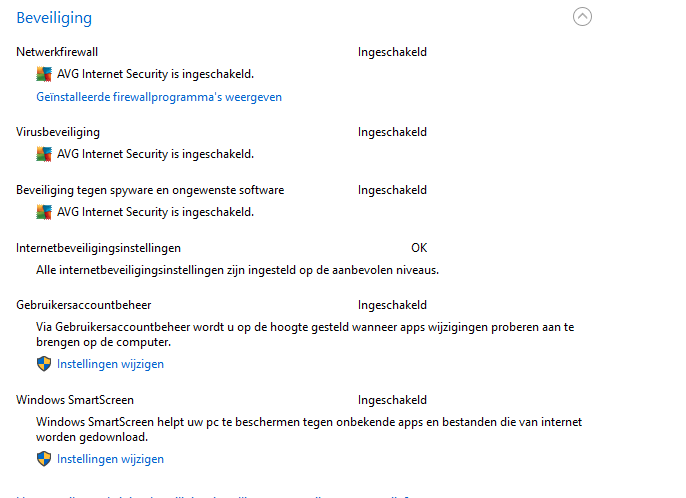Click Ingeschakeld status next to Windows SmartScreen

pos(392,400)
